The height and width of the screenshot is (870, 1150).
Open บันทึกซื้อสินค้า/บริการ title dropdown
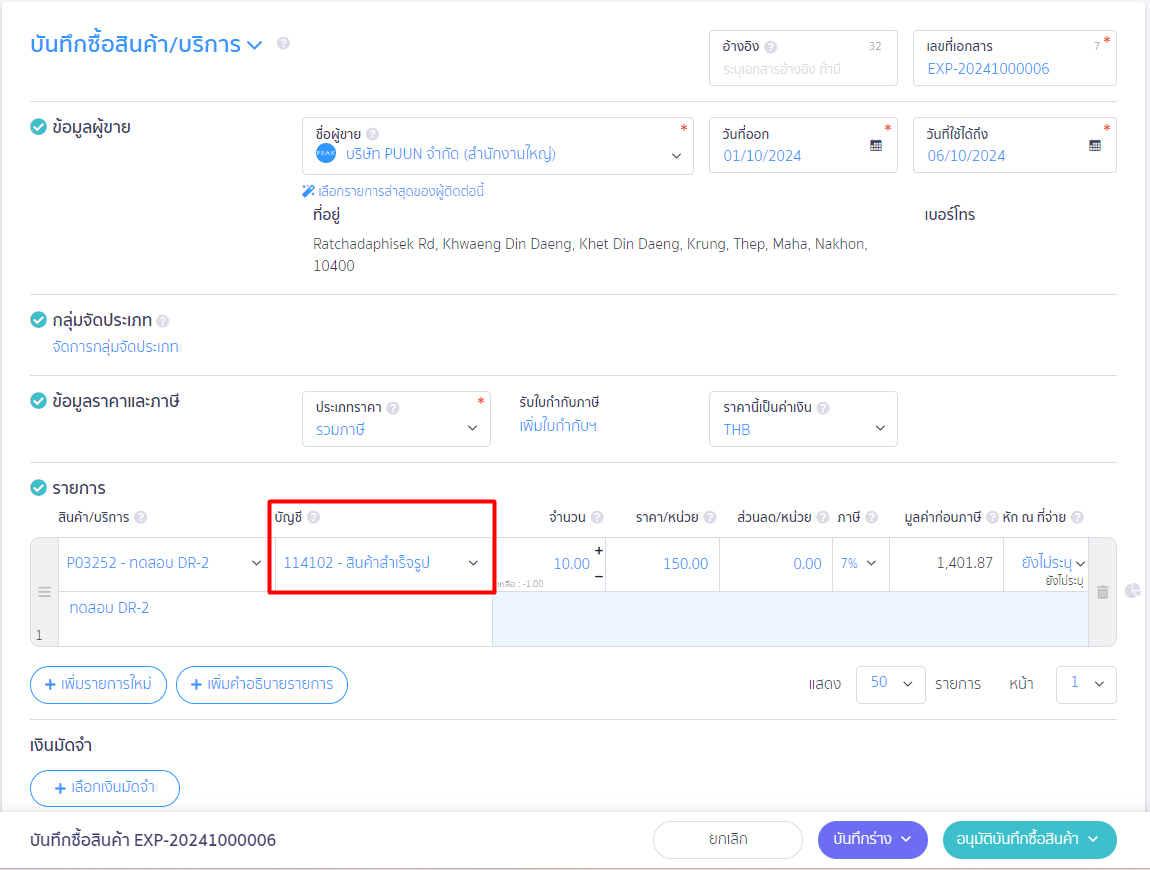tap(254, 45)
